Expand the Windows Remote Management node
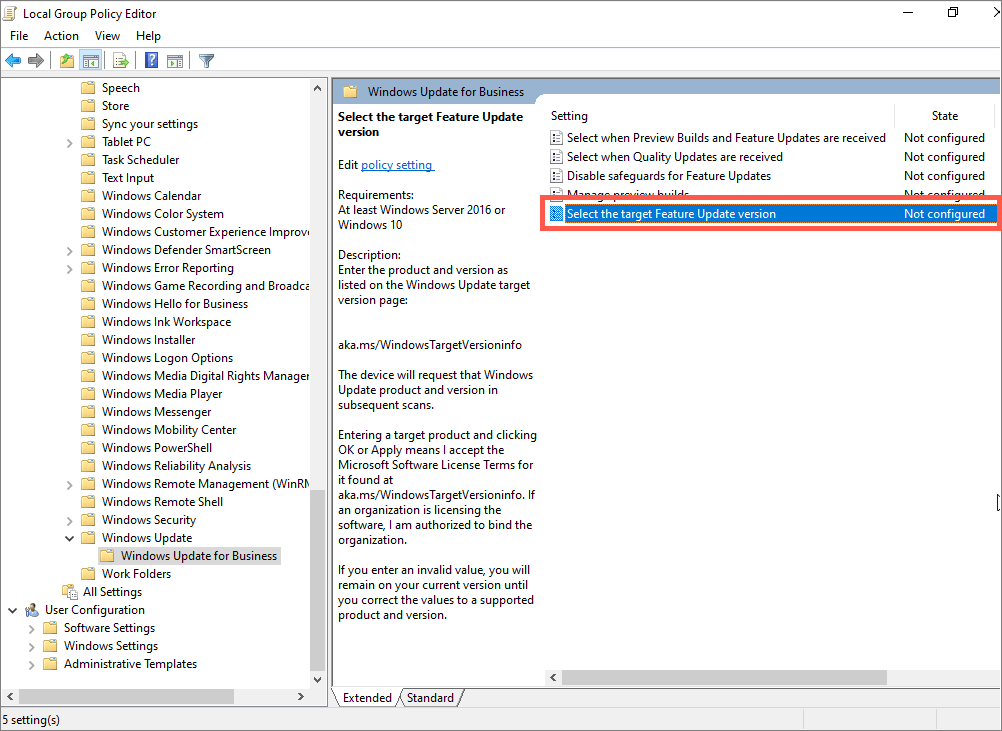The height and width of the screenshot is (731, 1002). [70, 484]
